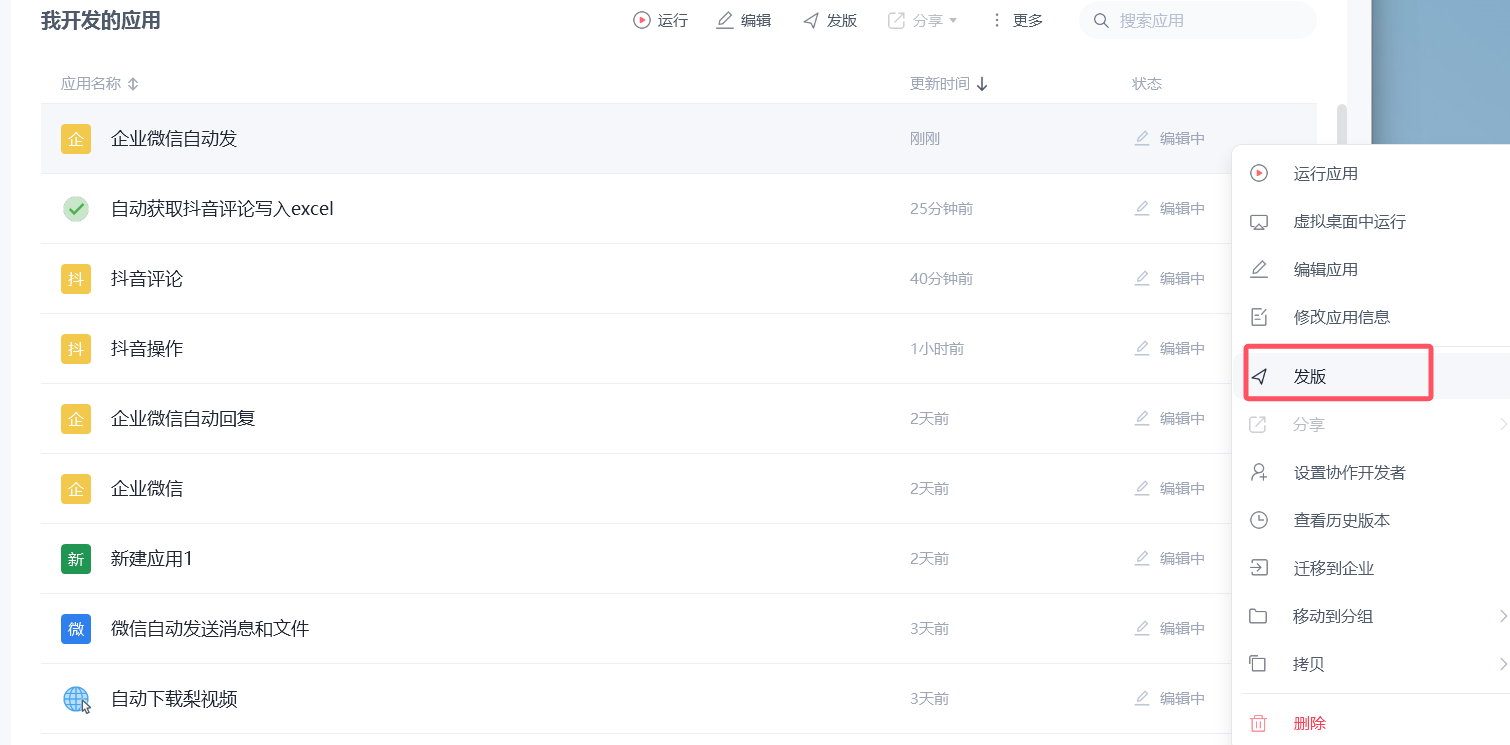Click the 修改应用信息 note icon

coord(1259,317)
